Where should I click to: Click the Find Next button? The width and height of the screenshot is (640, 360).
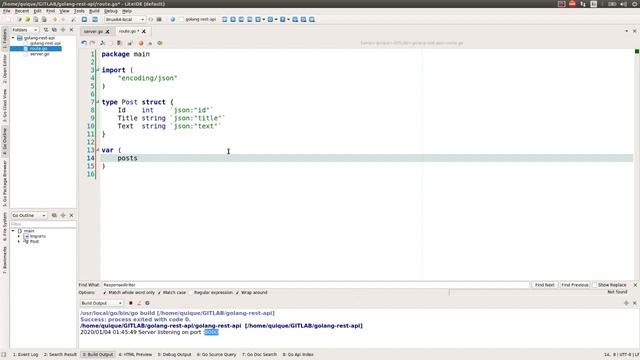point(544,285)
